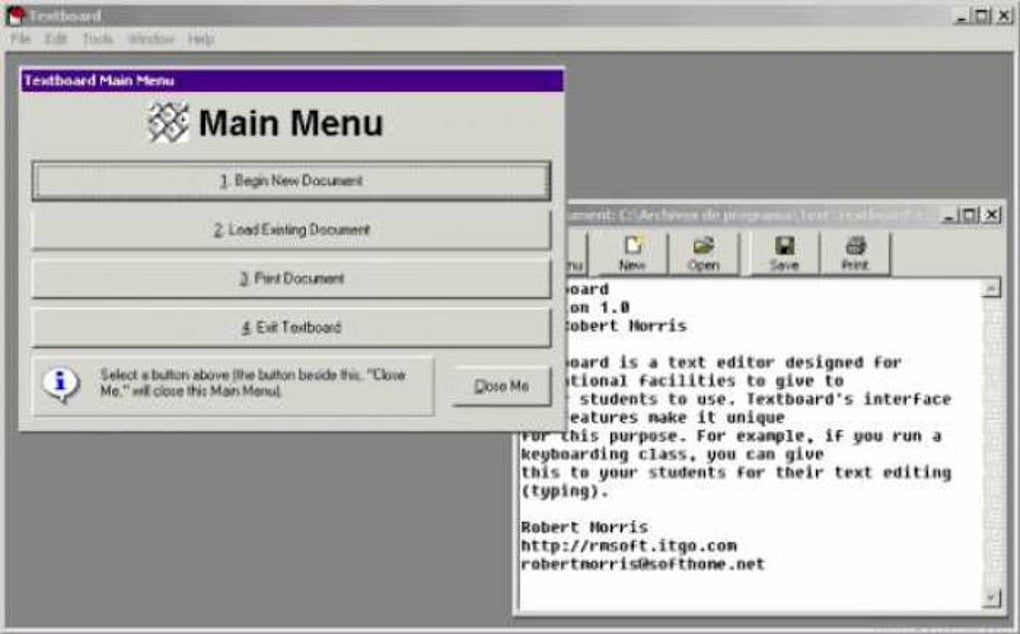Select Exit Textboard
Viewport: 1020px width, 634px height.
(290, 328)
